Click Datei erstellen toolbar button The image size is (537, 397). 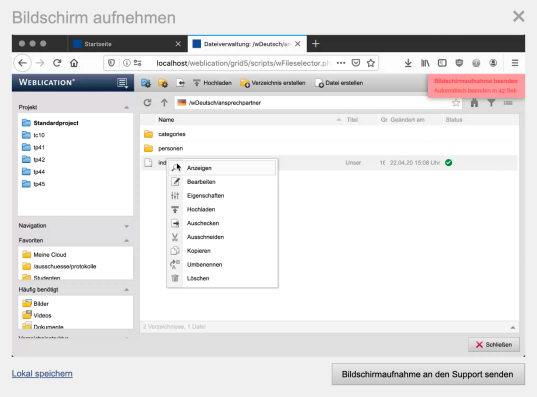pyautogui.click(x=339, y=83)
